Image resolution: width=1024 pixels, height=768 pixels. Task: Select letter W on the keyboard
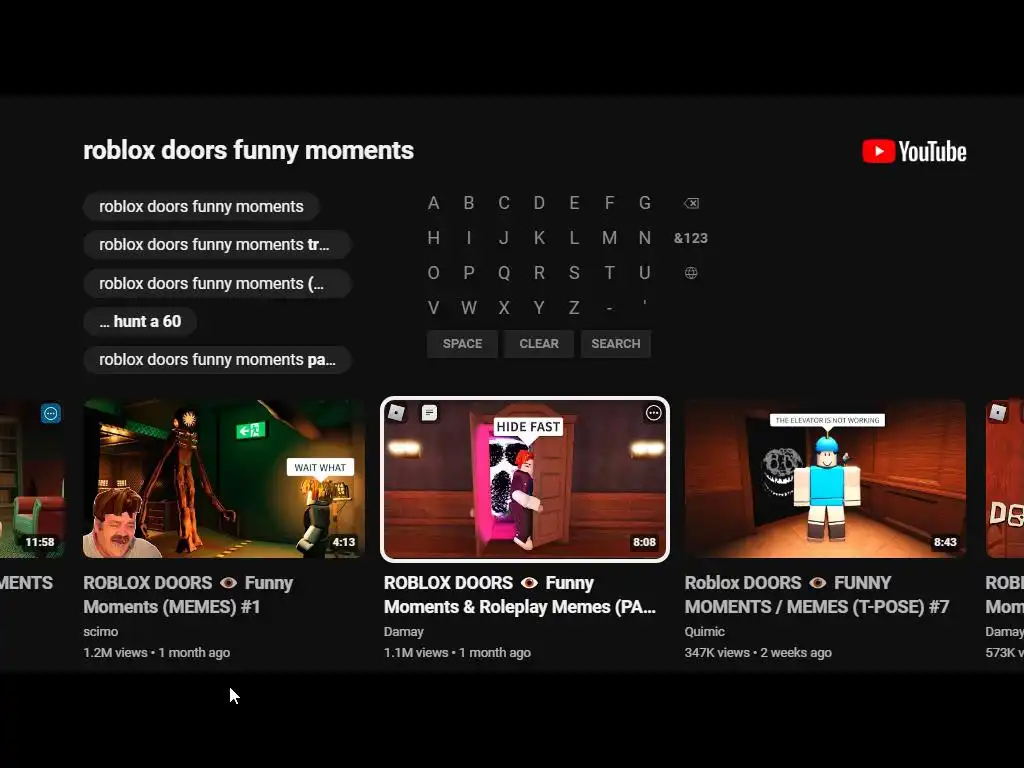[x=469, y=308]
